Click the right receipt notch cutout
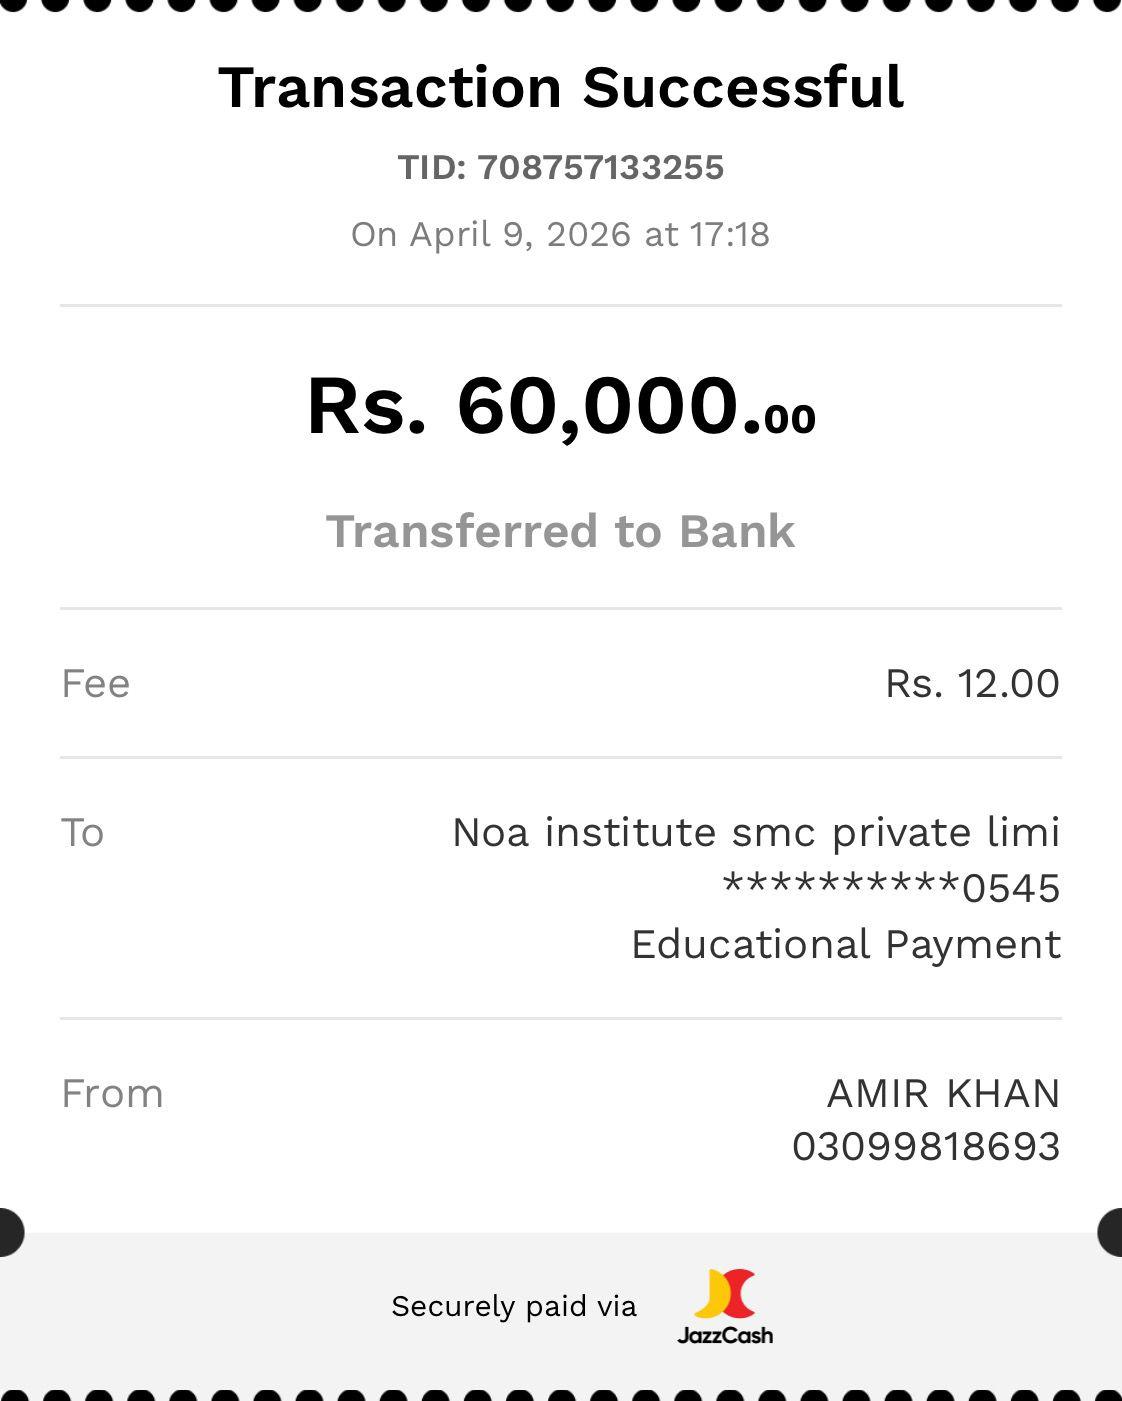 click(x=1112, y=1232)
